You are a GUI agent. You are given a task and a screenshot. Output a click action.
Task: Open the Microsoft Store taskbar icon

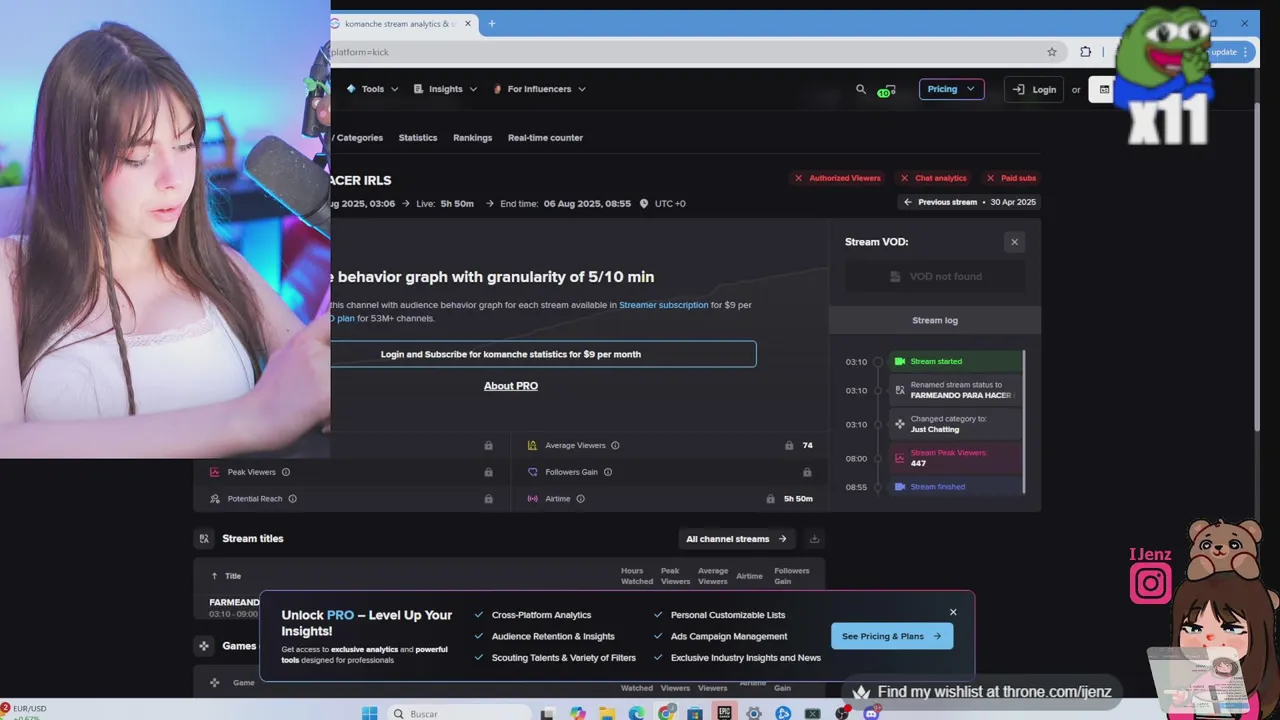695,714
